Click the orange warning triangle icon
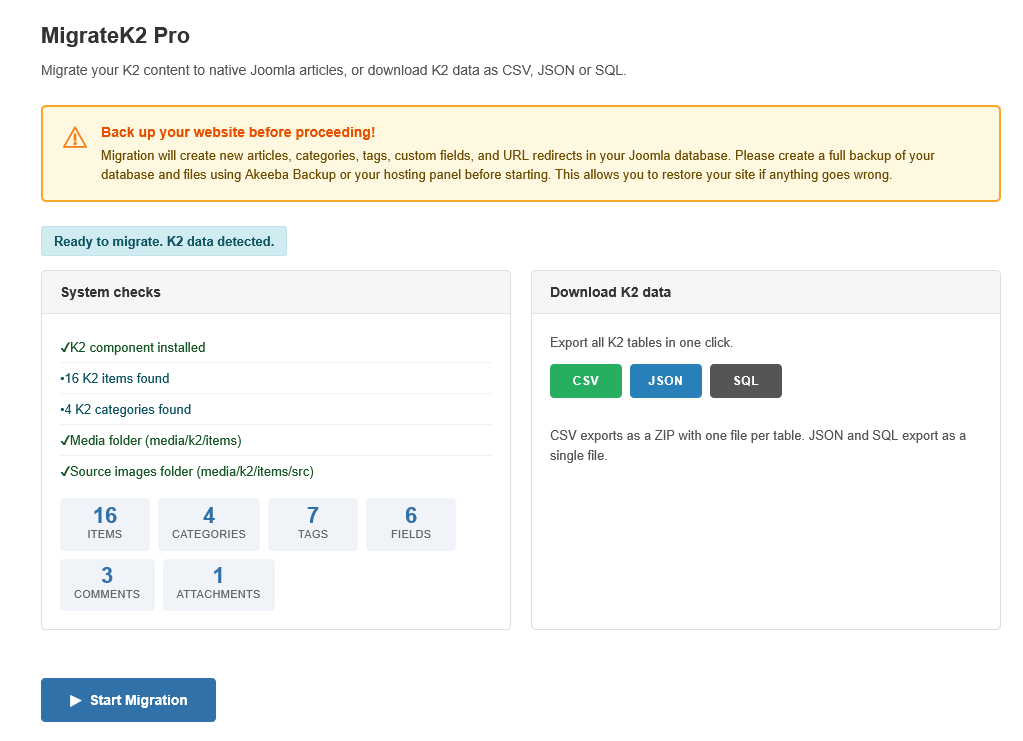The image size is (1023, 741). pos(75,138)
